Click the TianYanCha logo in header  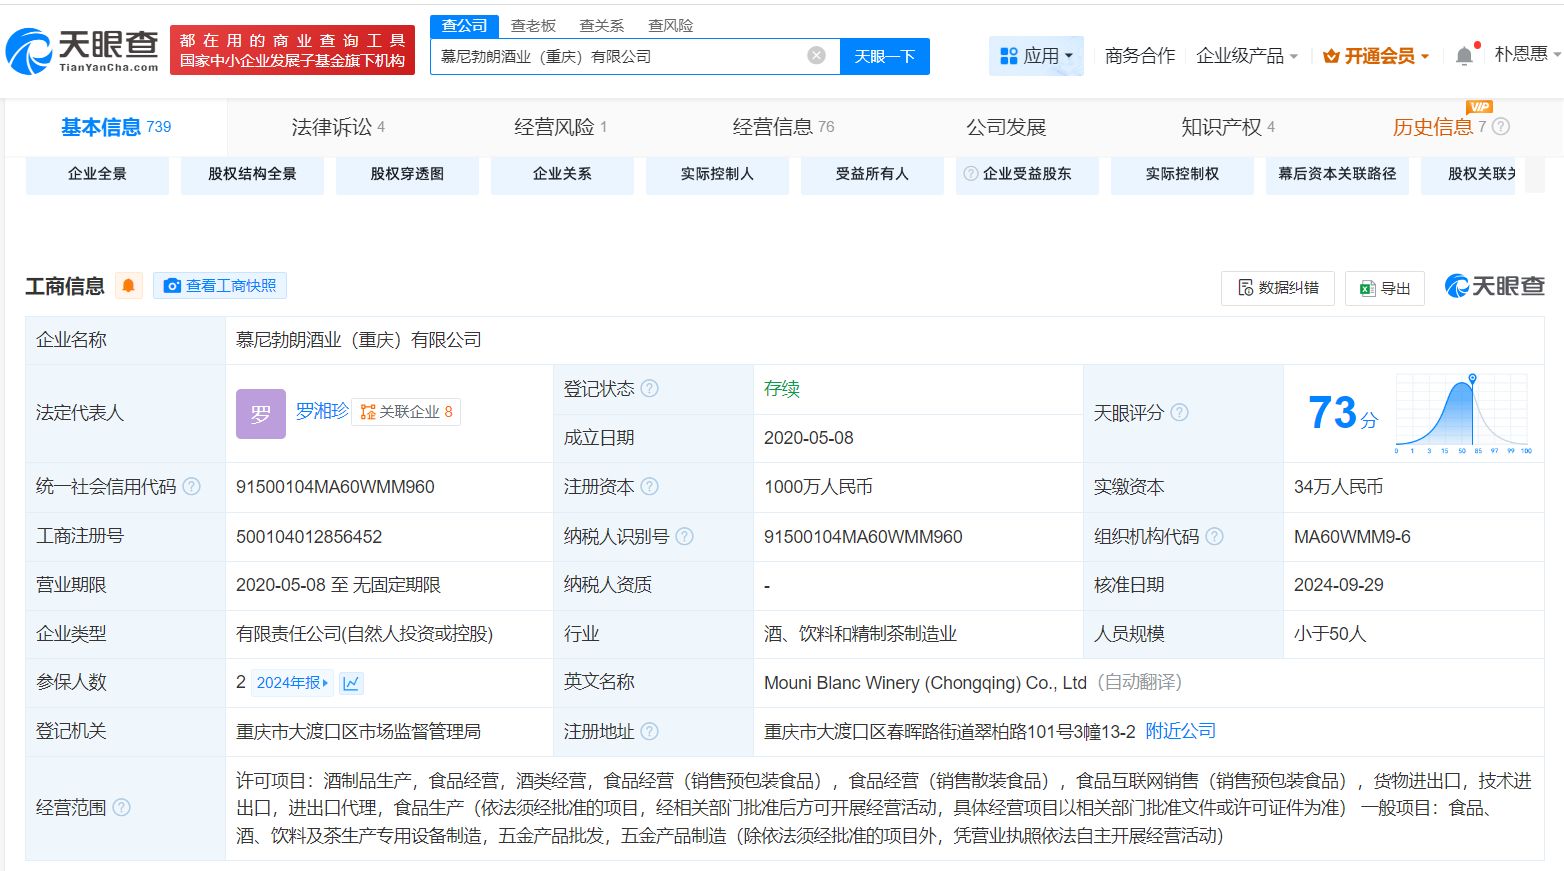point(82,50)
